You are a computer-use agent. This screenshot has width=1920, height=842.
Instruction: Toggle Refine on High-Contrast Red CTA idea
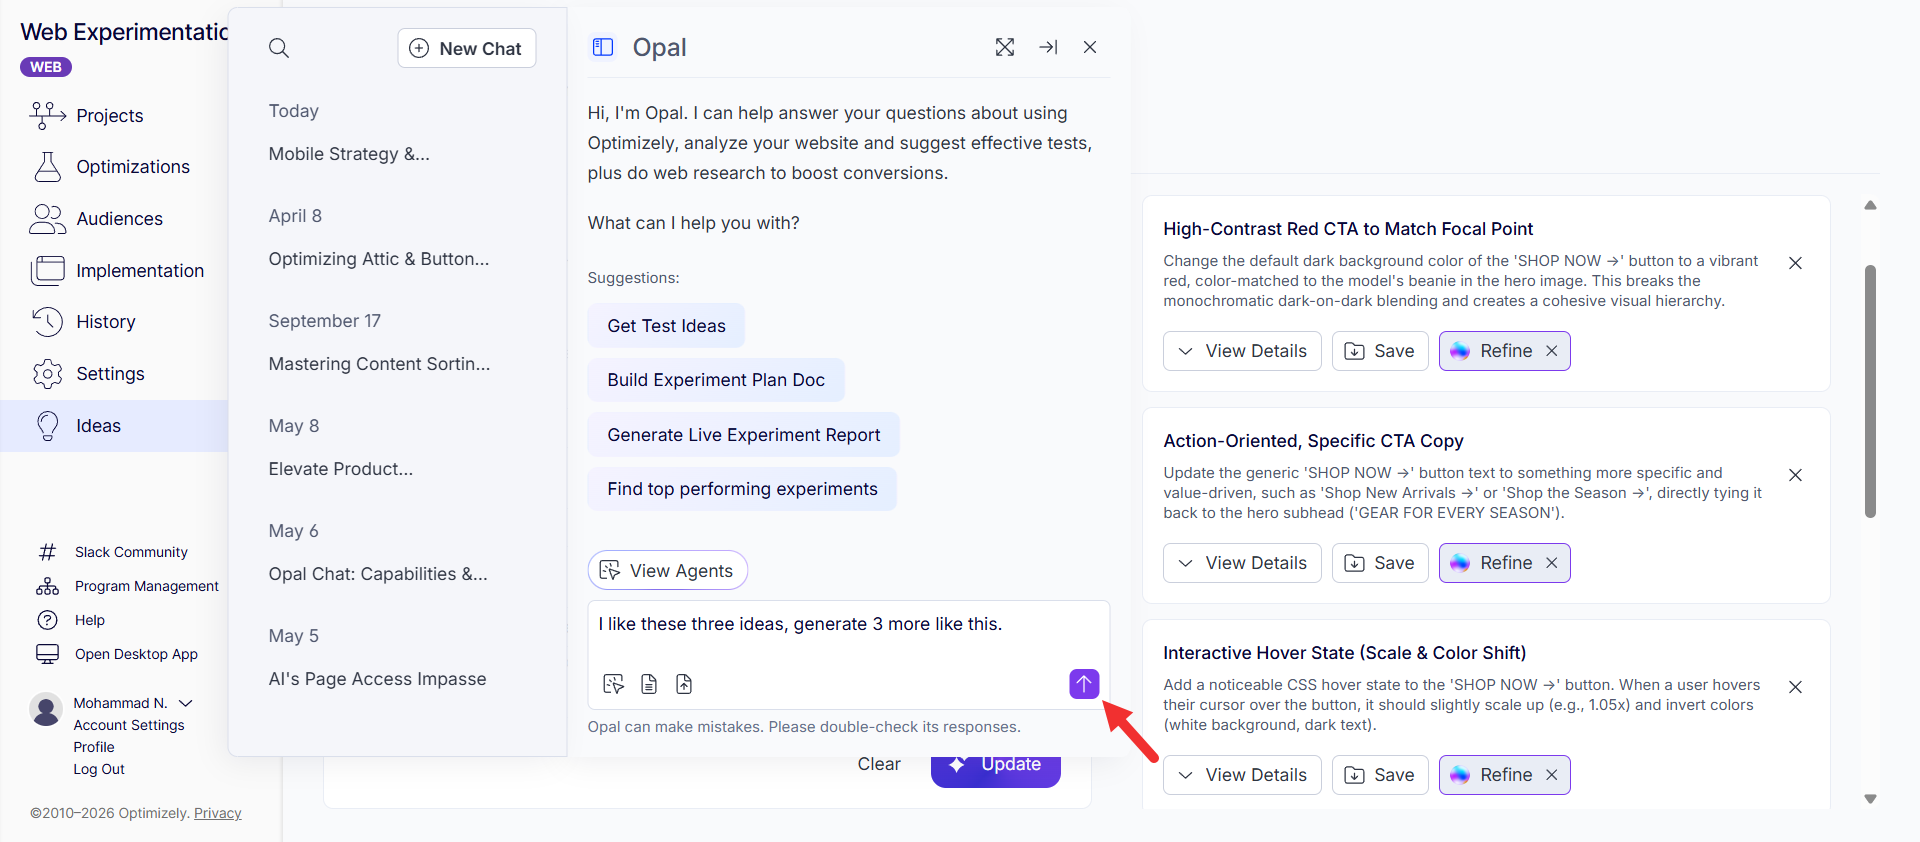tap(1504, 351)
